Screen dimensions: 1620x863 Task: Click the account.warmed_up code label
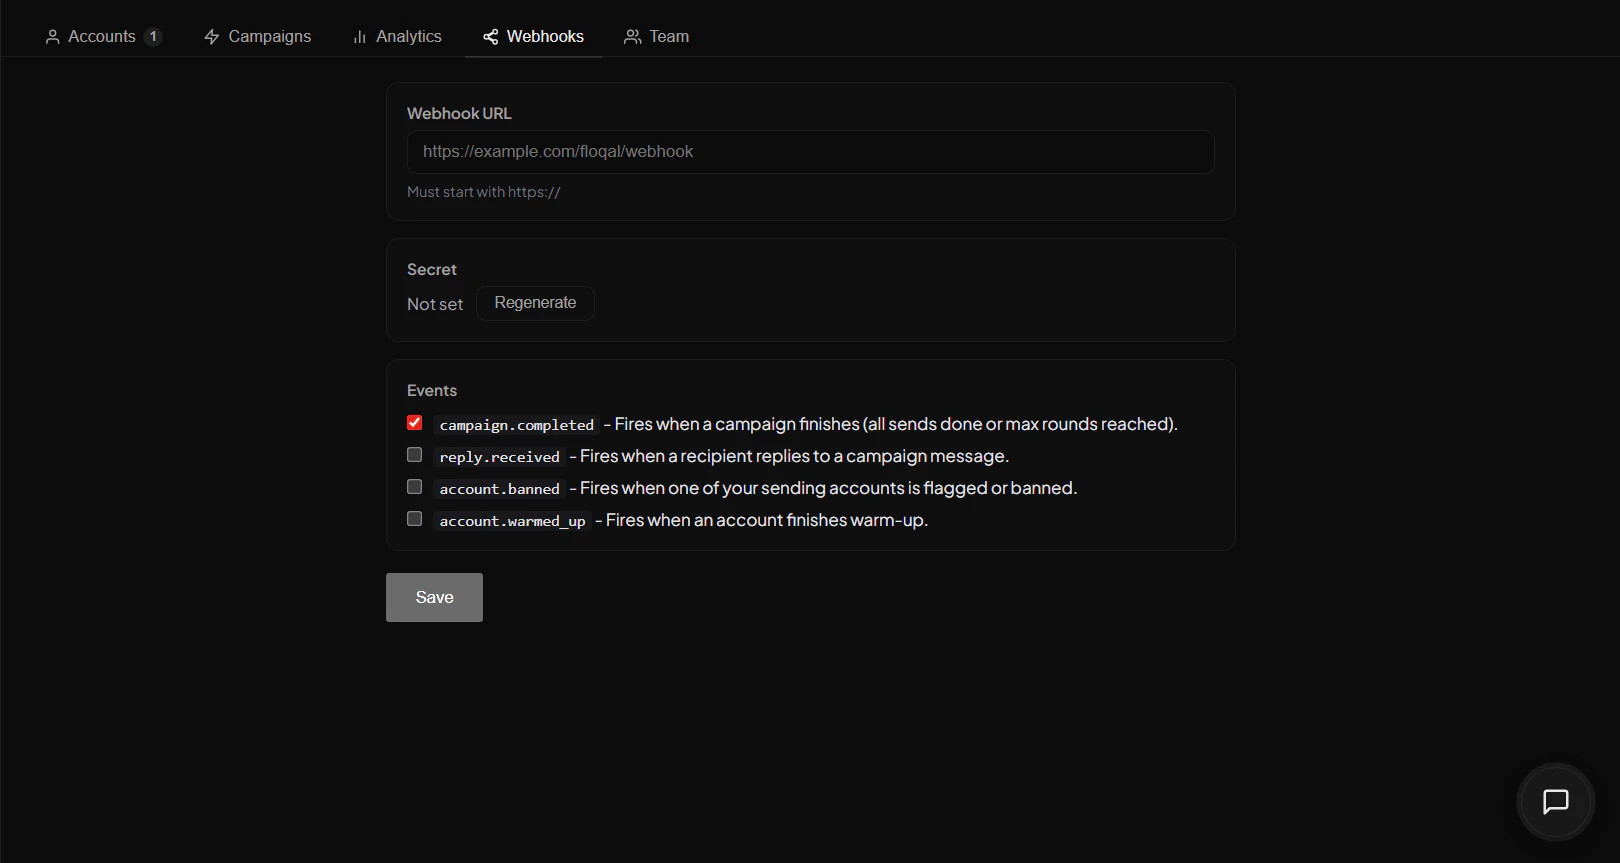(x=512, y=521)
